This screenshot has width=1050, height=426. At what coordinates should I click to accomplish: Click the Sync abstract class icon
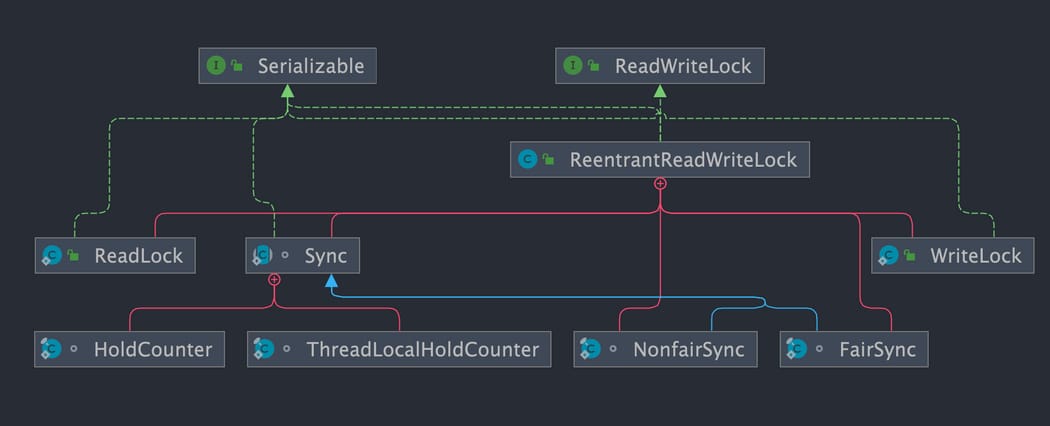coord(262,255)
